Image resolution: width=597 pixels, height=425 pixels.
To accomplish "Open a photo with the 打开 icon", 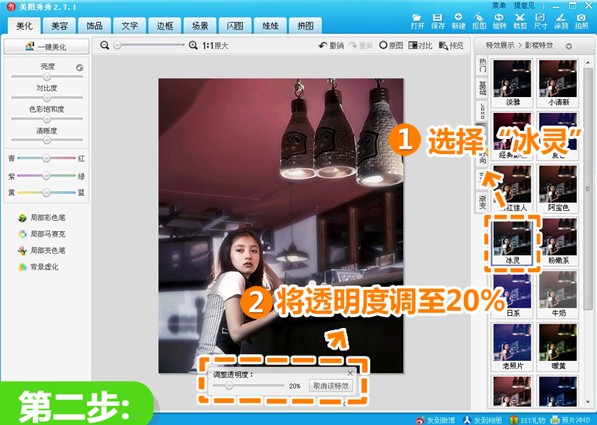I will 417,22.
